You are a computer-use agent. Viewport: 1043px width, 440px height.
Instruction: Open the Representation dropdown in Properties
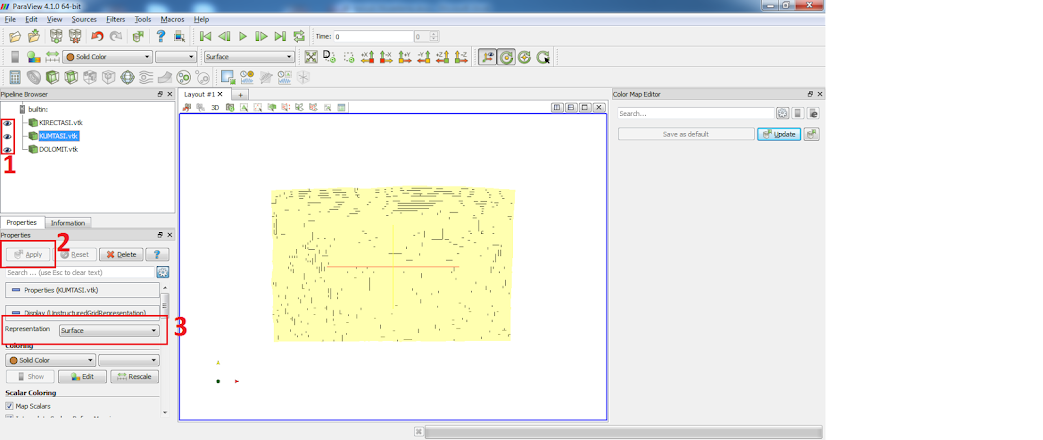[109, 330]
